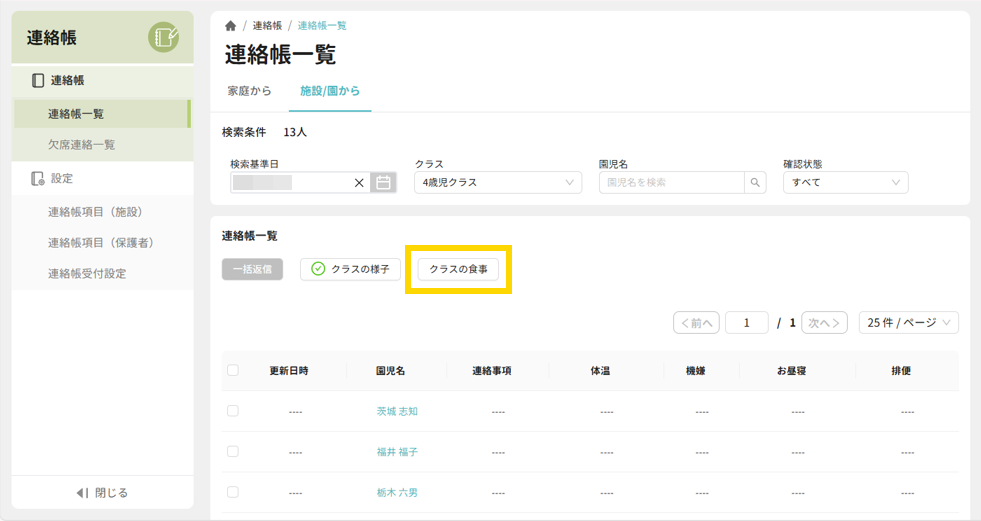This screenshot has width=981, height=521.
Task: Switch to the 家庭から tab
Action: (x=250, y=91)
